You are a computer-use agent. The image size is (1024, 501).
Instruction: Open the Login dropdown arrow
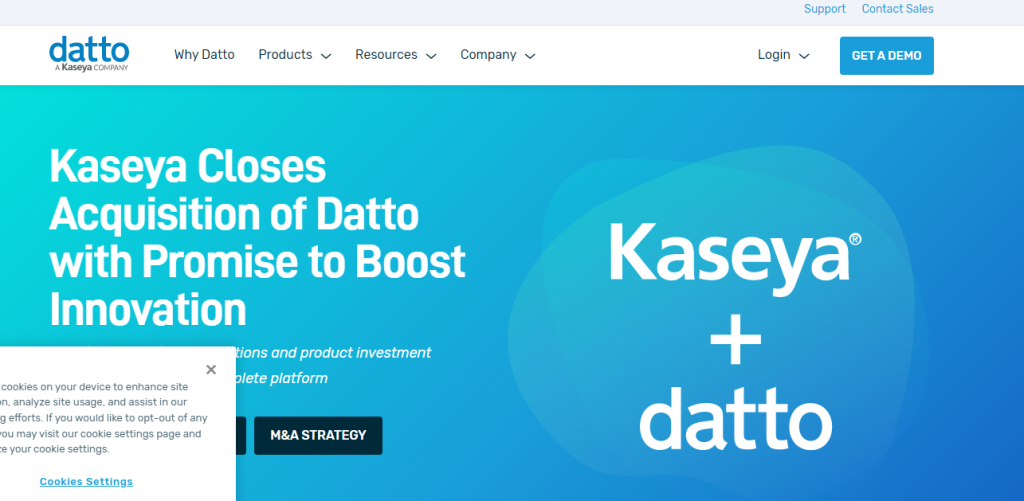click(x=804, y=56)
